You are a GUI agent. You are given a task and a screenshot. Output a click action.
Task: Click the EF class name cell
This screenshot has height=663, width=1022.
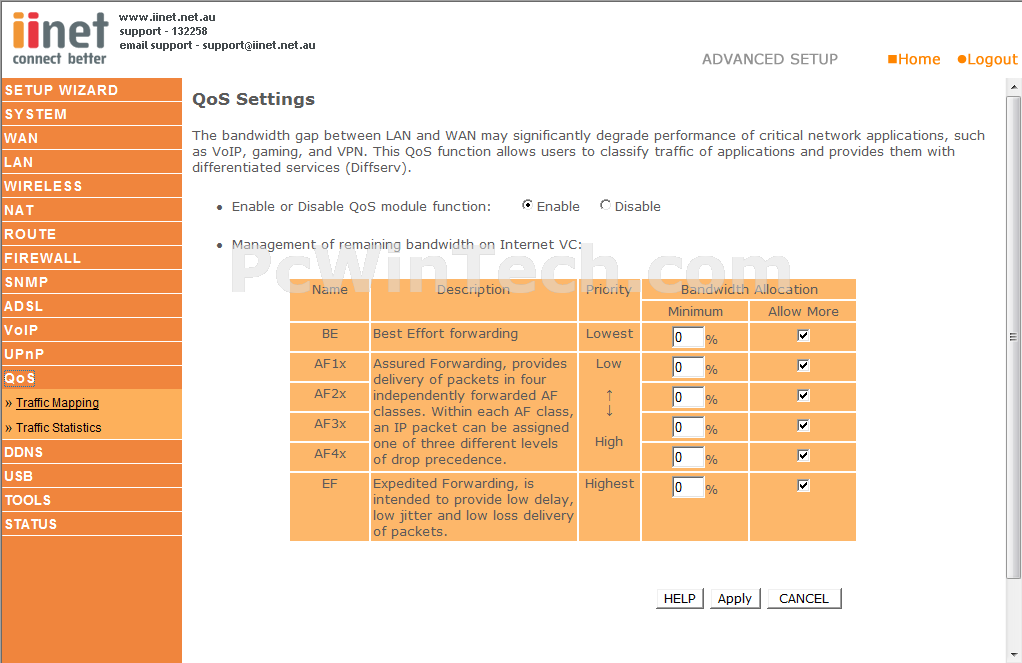(x=330, y=507)
